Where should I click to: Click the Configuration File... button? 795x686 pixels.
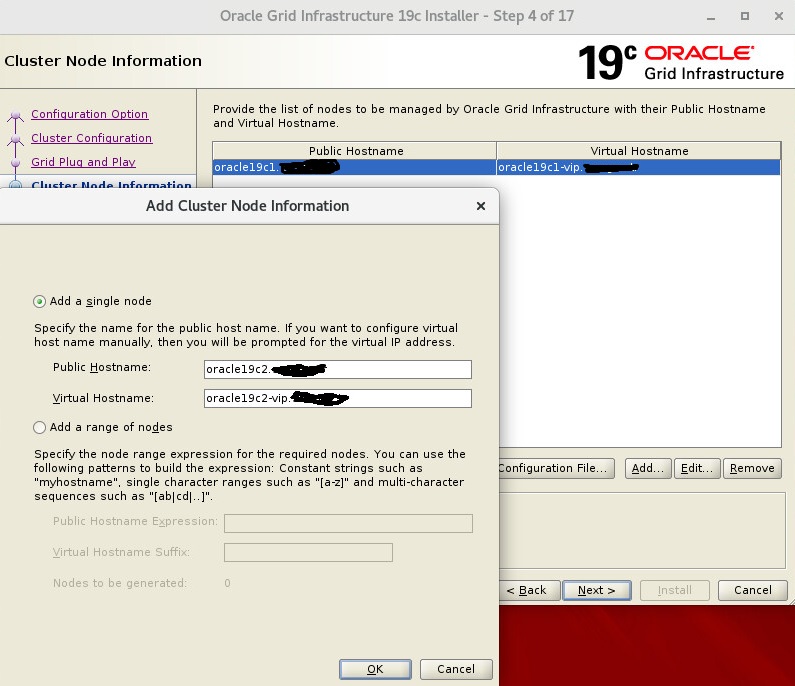click(x=556, y=468)
